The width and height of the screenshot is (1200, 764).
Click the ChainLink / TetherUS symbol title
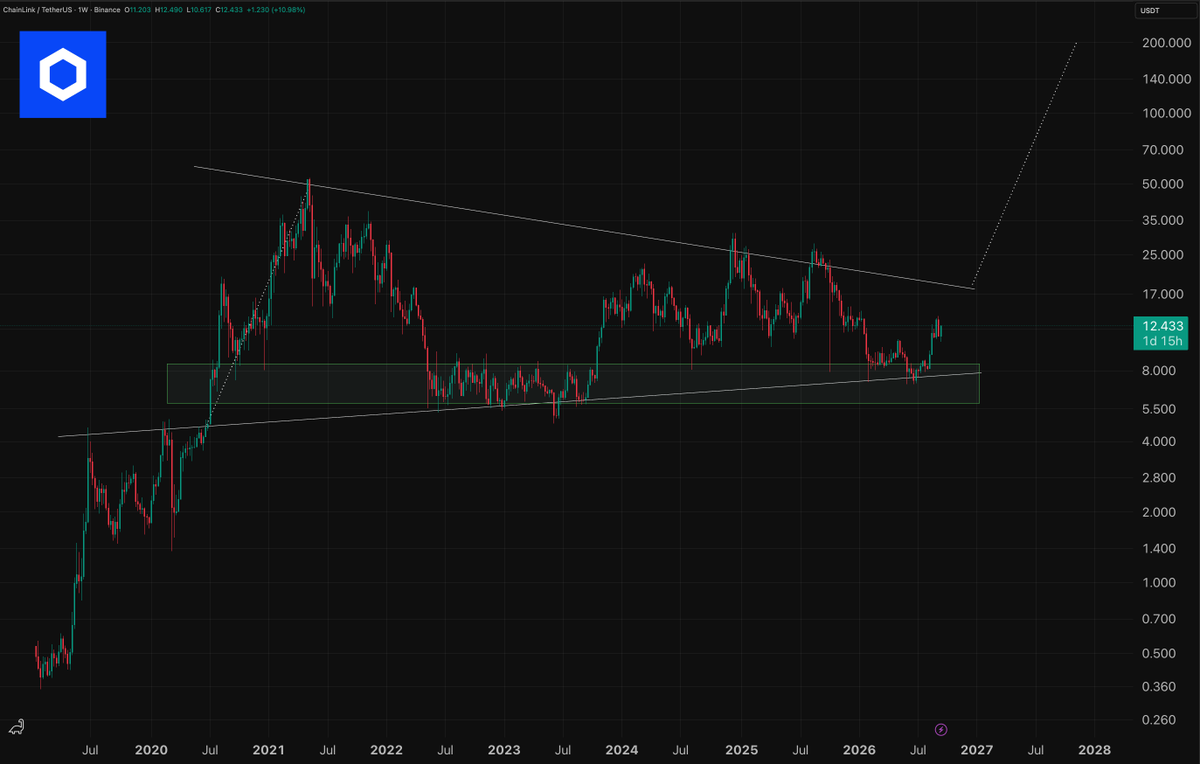37,9
